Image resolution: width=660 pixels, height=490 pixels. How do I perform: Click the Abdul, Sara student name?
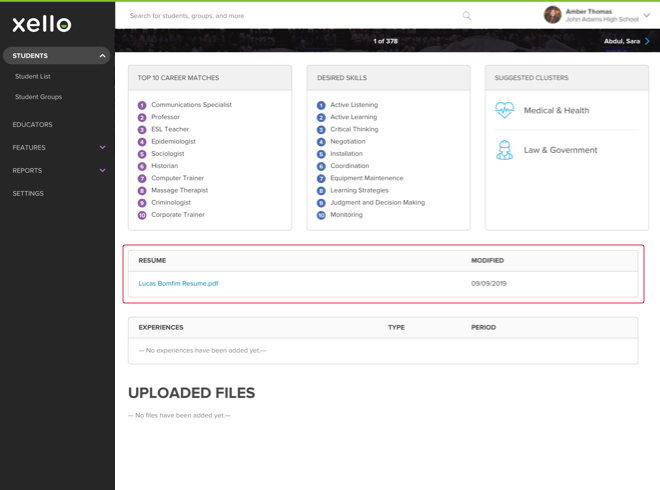[x=621, y=41]
